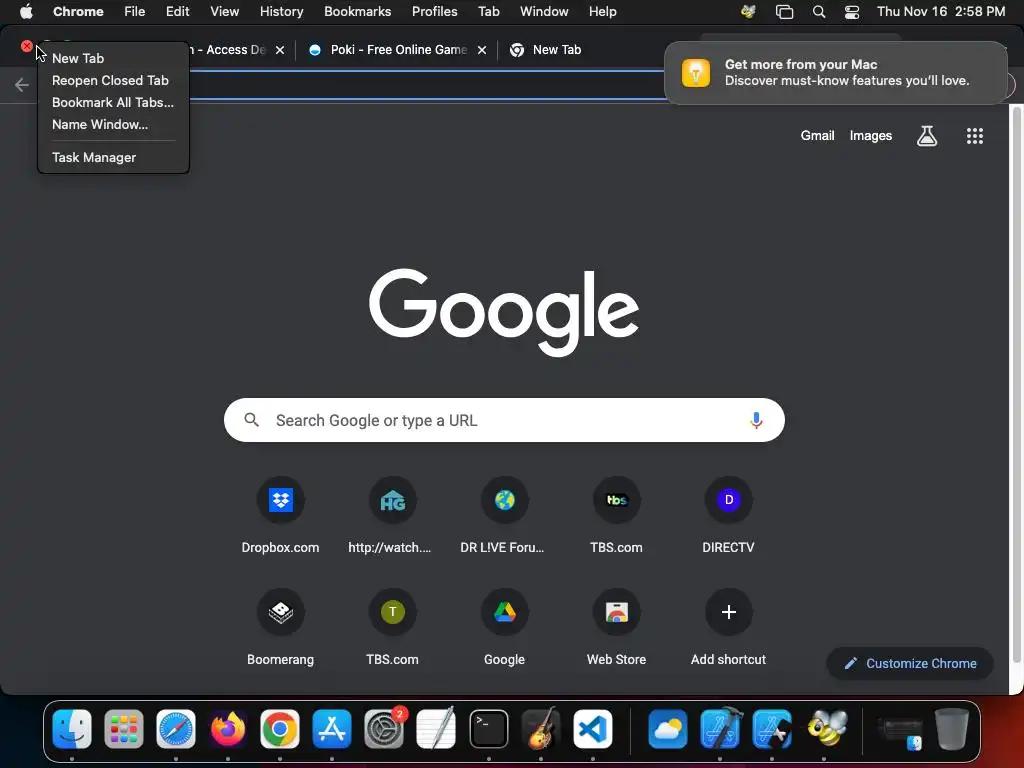Focus the Search Google or type a URL box
The height and width of the screenshot is (768, 1024).
click(504, 420)
